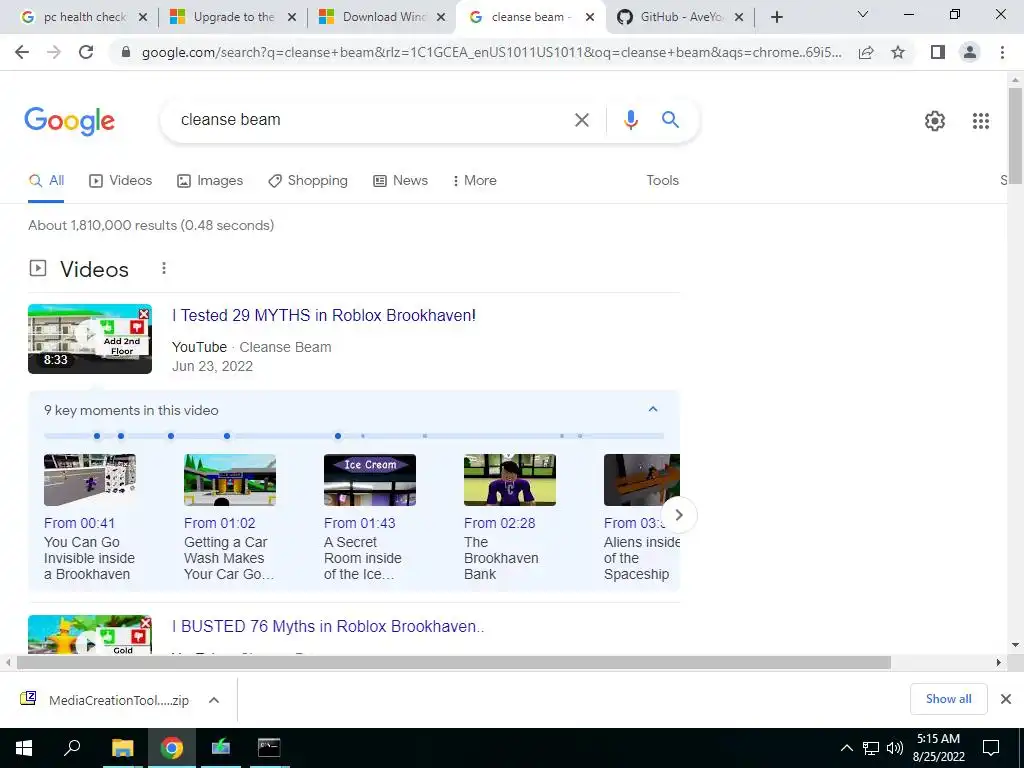This screenshot has width=1024, height=768.
Task: Click the invisible-in-Brookhaven moment thumbnail
Action: (x=90, y=480)
